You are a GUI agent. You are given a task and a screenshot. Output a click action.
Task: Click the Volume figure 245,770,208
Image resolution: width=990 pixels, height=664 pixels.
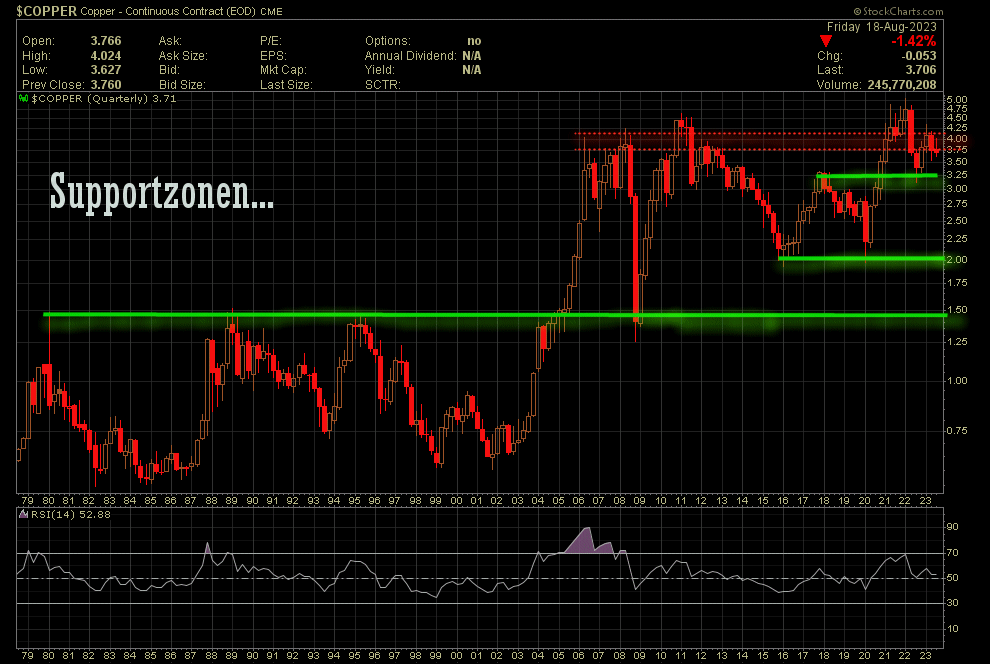[x=902, y=85]
